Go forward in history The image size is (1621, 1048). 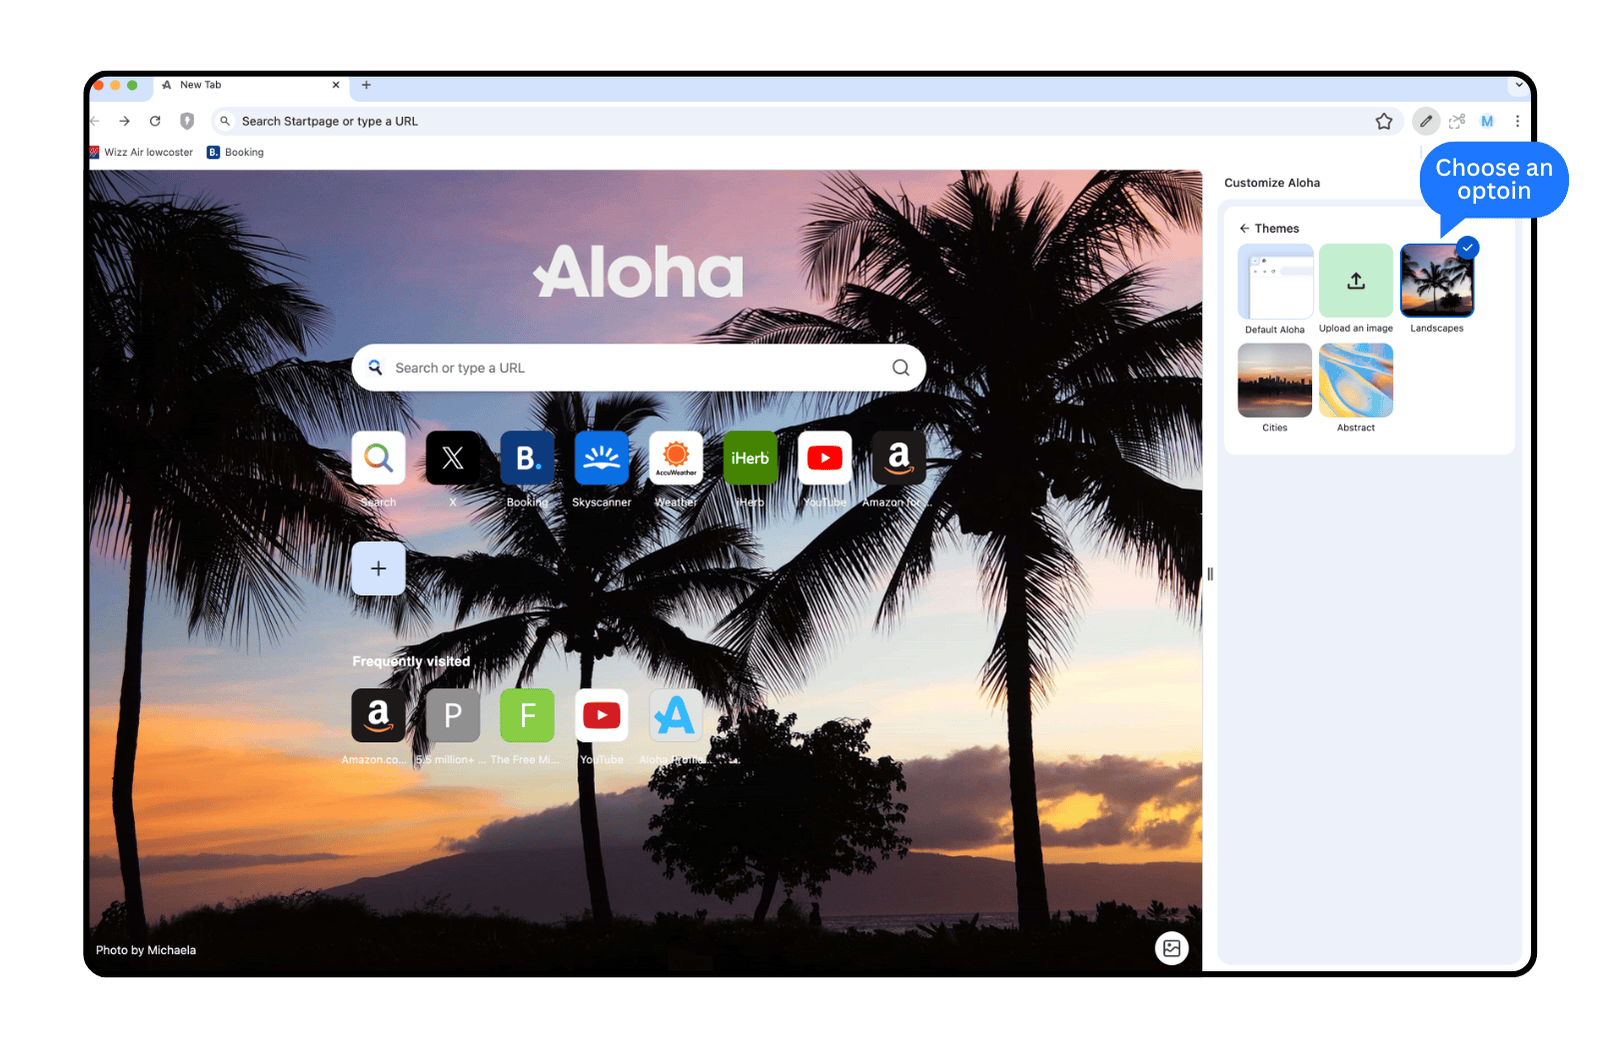[x=124, y=121]
